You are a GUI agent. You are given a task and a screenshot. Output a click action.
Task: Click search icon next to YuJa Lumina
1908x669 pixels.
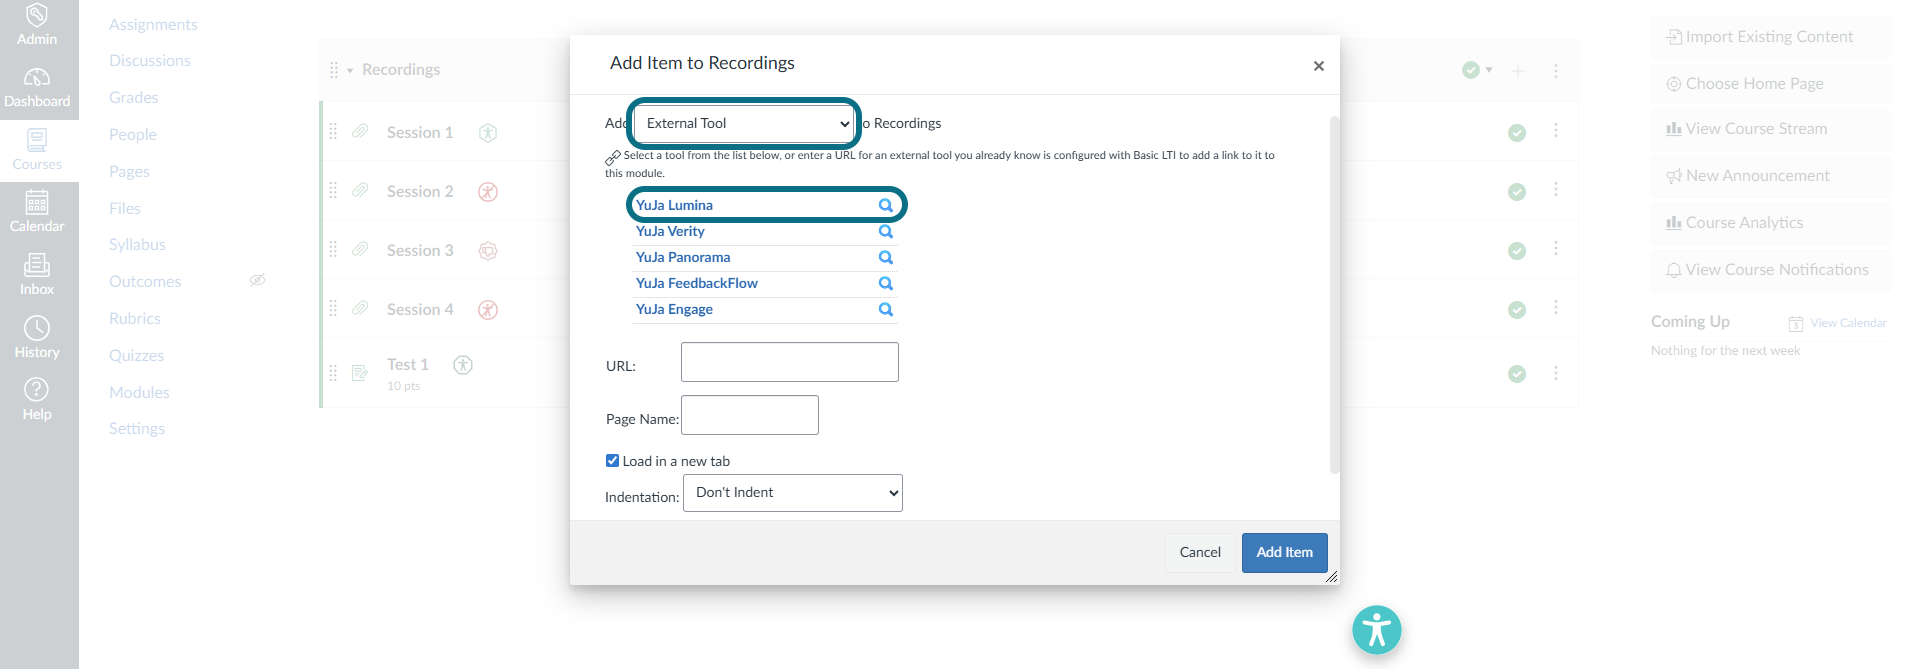coord(885,205)
